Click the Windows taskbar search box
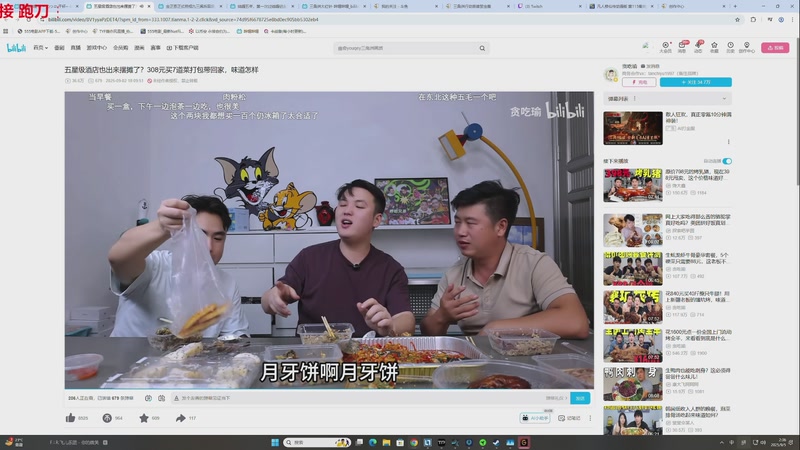Screen dimensions: 800x450 (317, 442)
